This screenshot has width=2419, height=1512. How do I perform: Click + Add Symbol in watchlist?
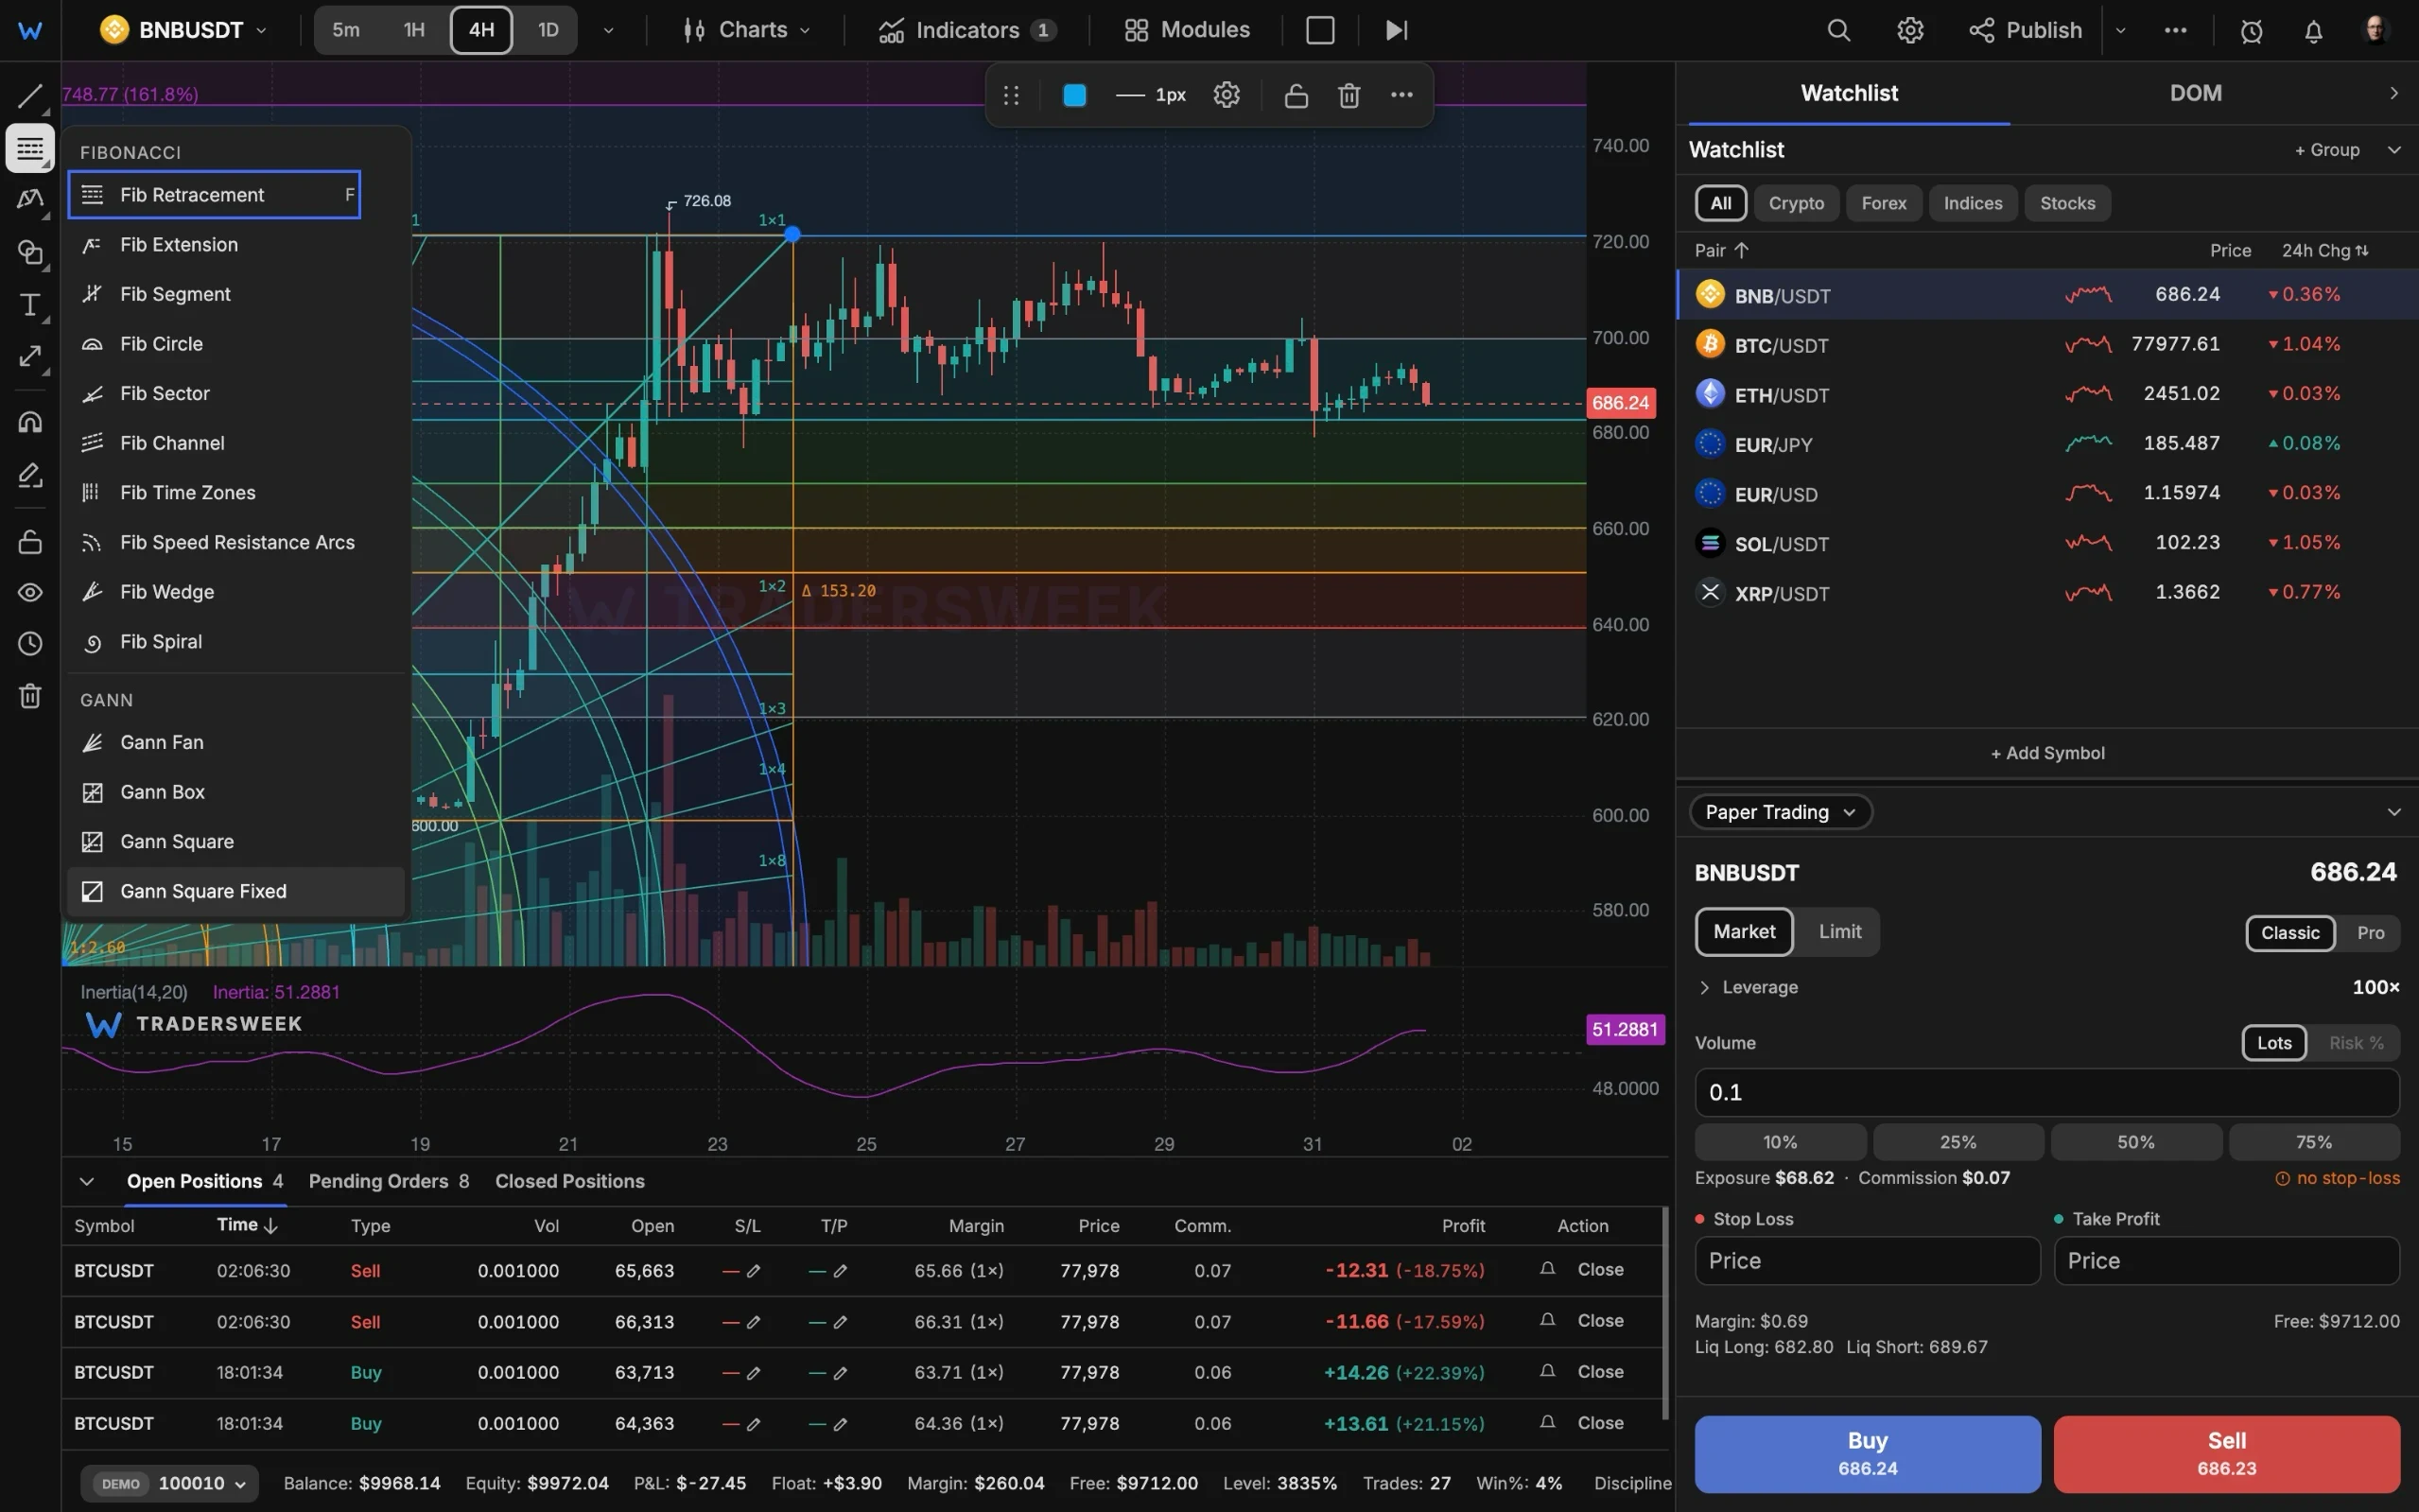pyautogui.click(x=2047, y=753)
